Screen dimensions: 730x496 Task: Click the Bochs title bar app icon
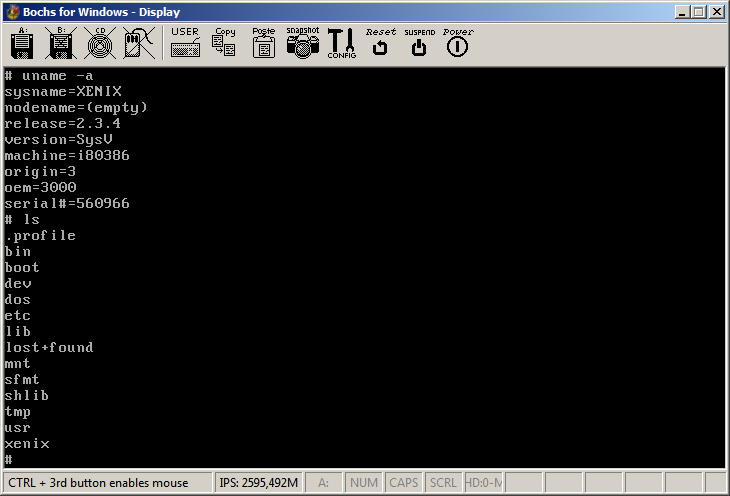[13, 12]
